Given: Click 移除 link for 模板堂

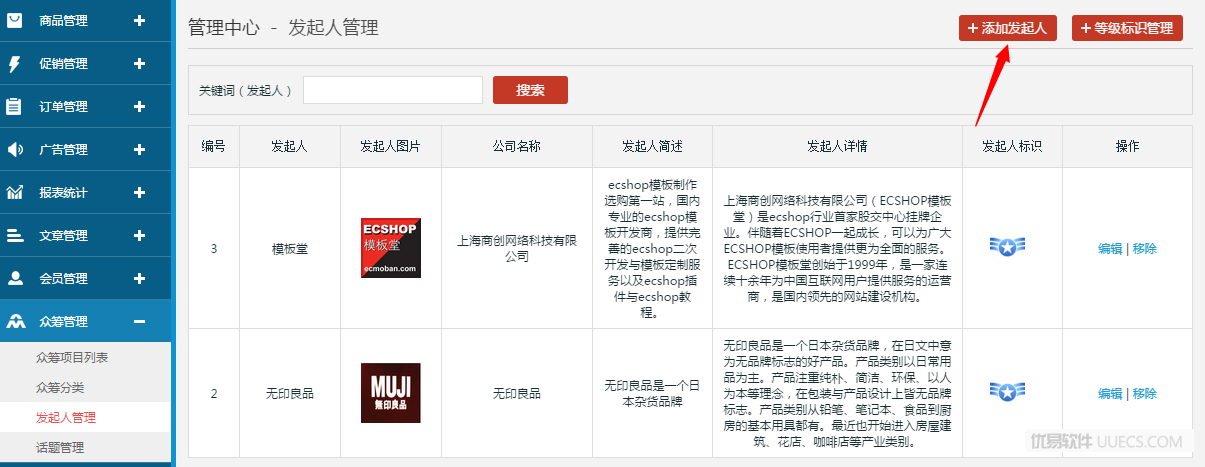Looking at the screenshot, I should click(1145, 249).
